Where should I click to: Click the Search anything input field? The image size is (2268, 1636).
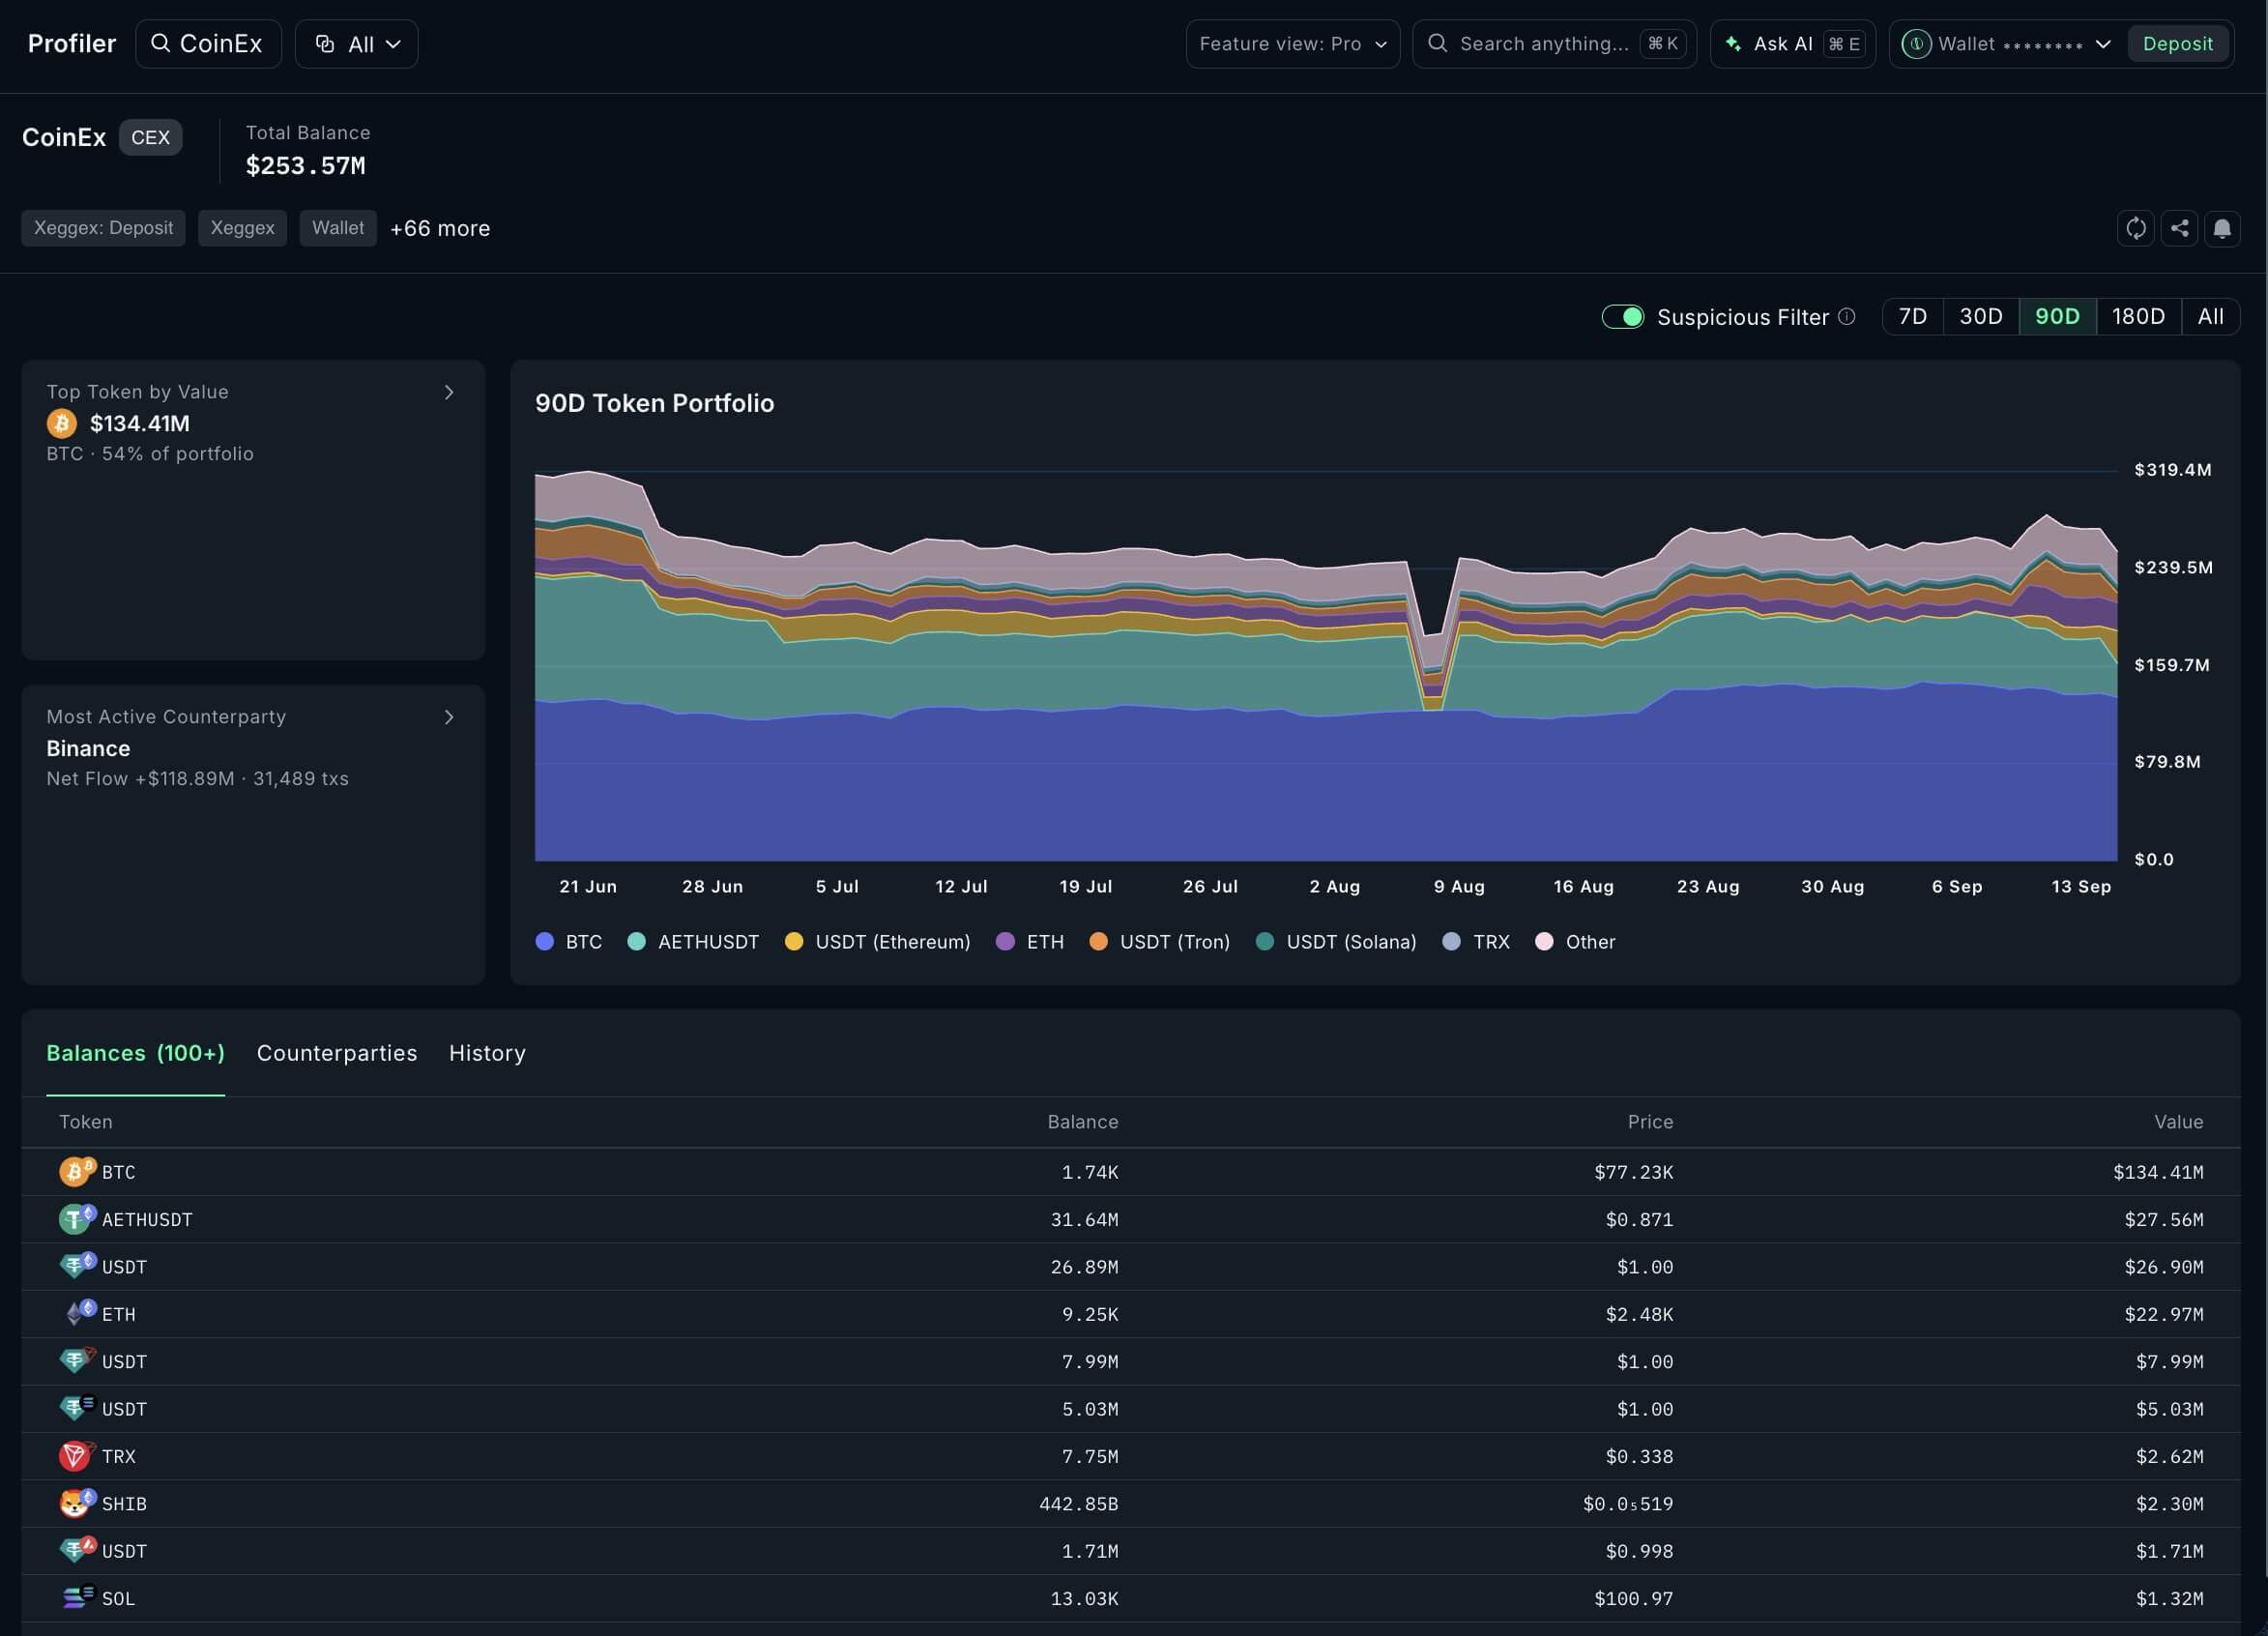click(x=1554, y=44)
